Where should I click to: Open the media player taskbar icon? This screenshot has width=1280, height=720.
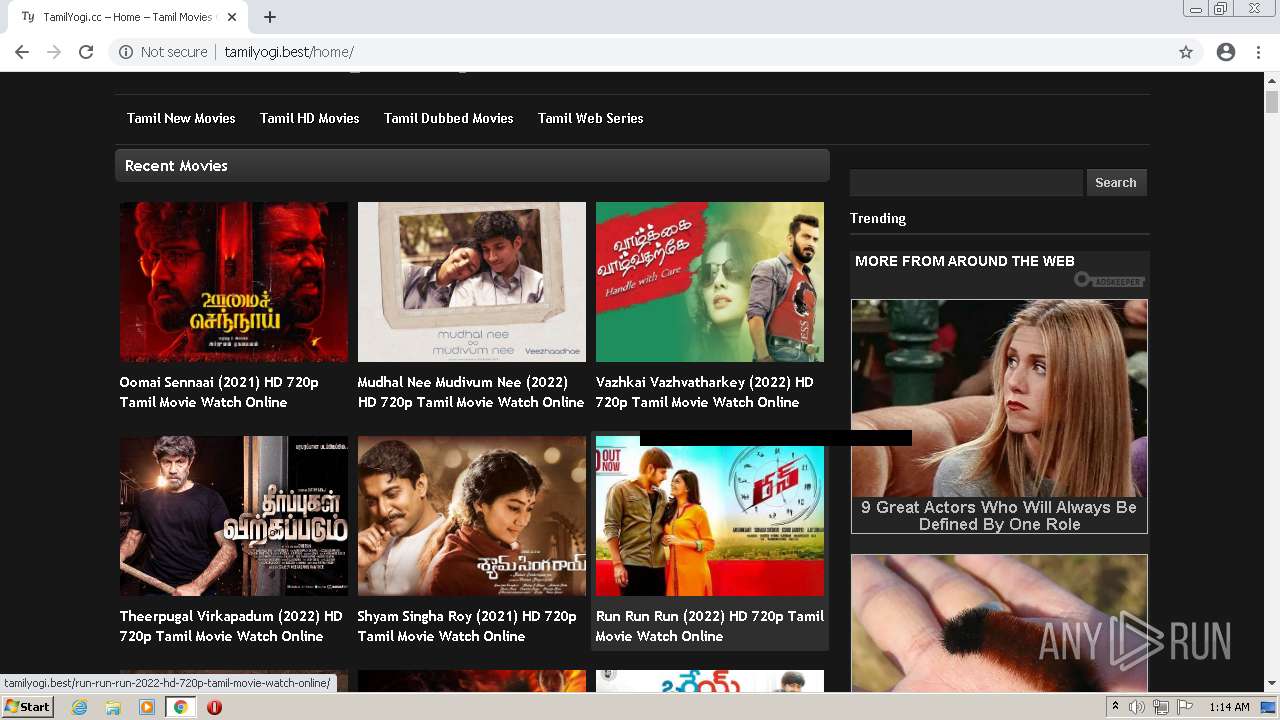pyautogui.click(x=147, y=707)
